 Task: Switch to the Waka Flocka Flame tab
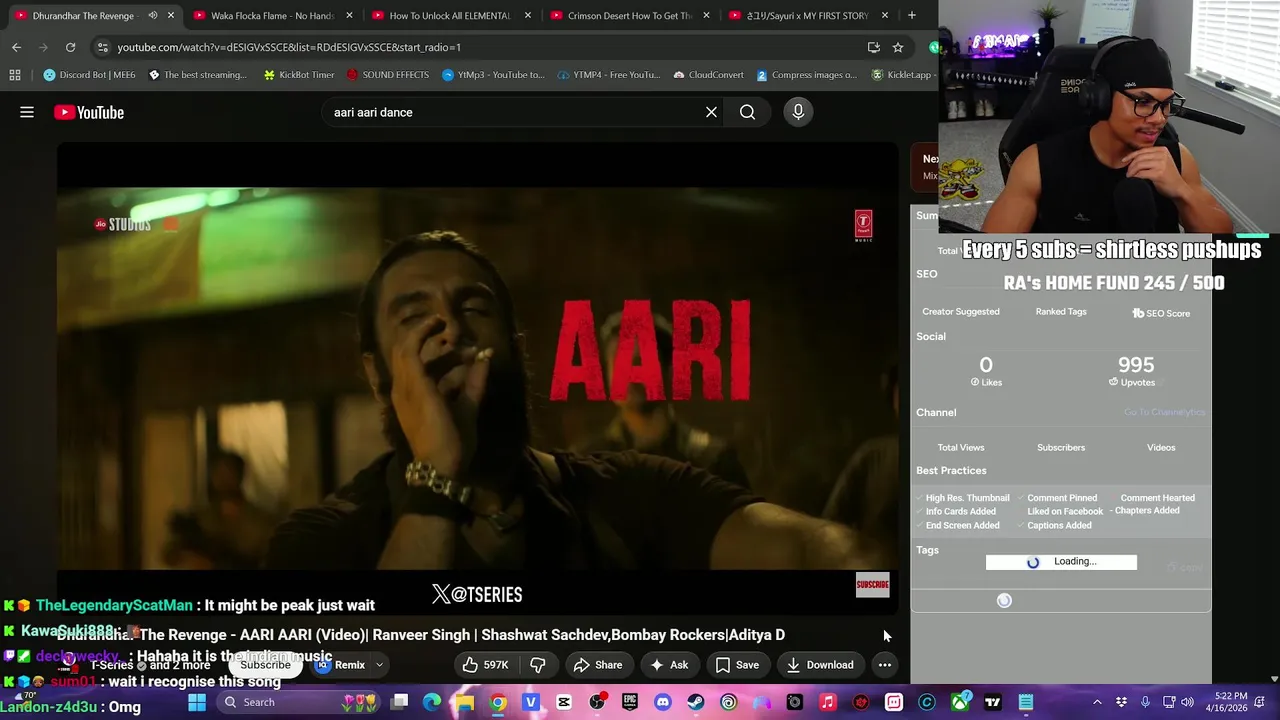(271, 15)
